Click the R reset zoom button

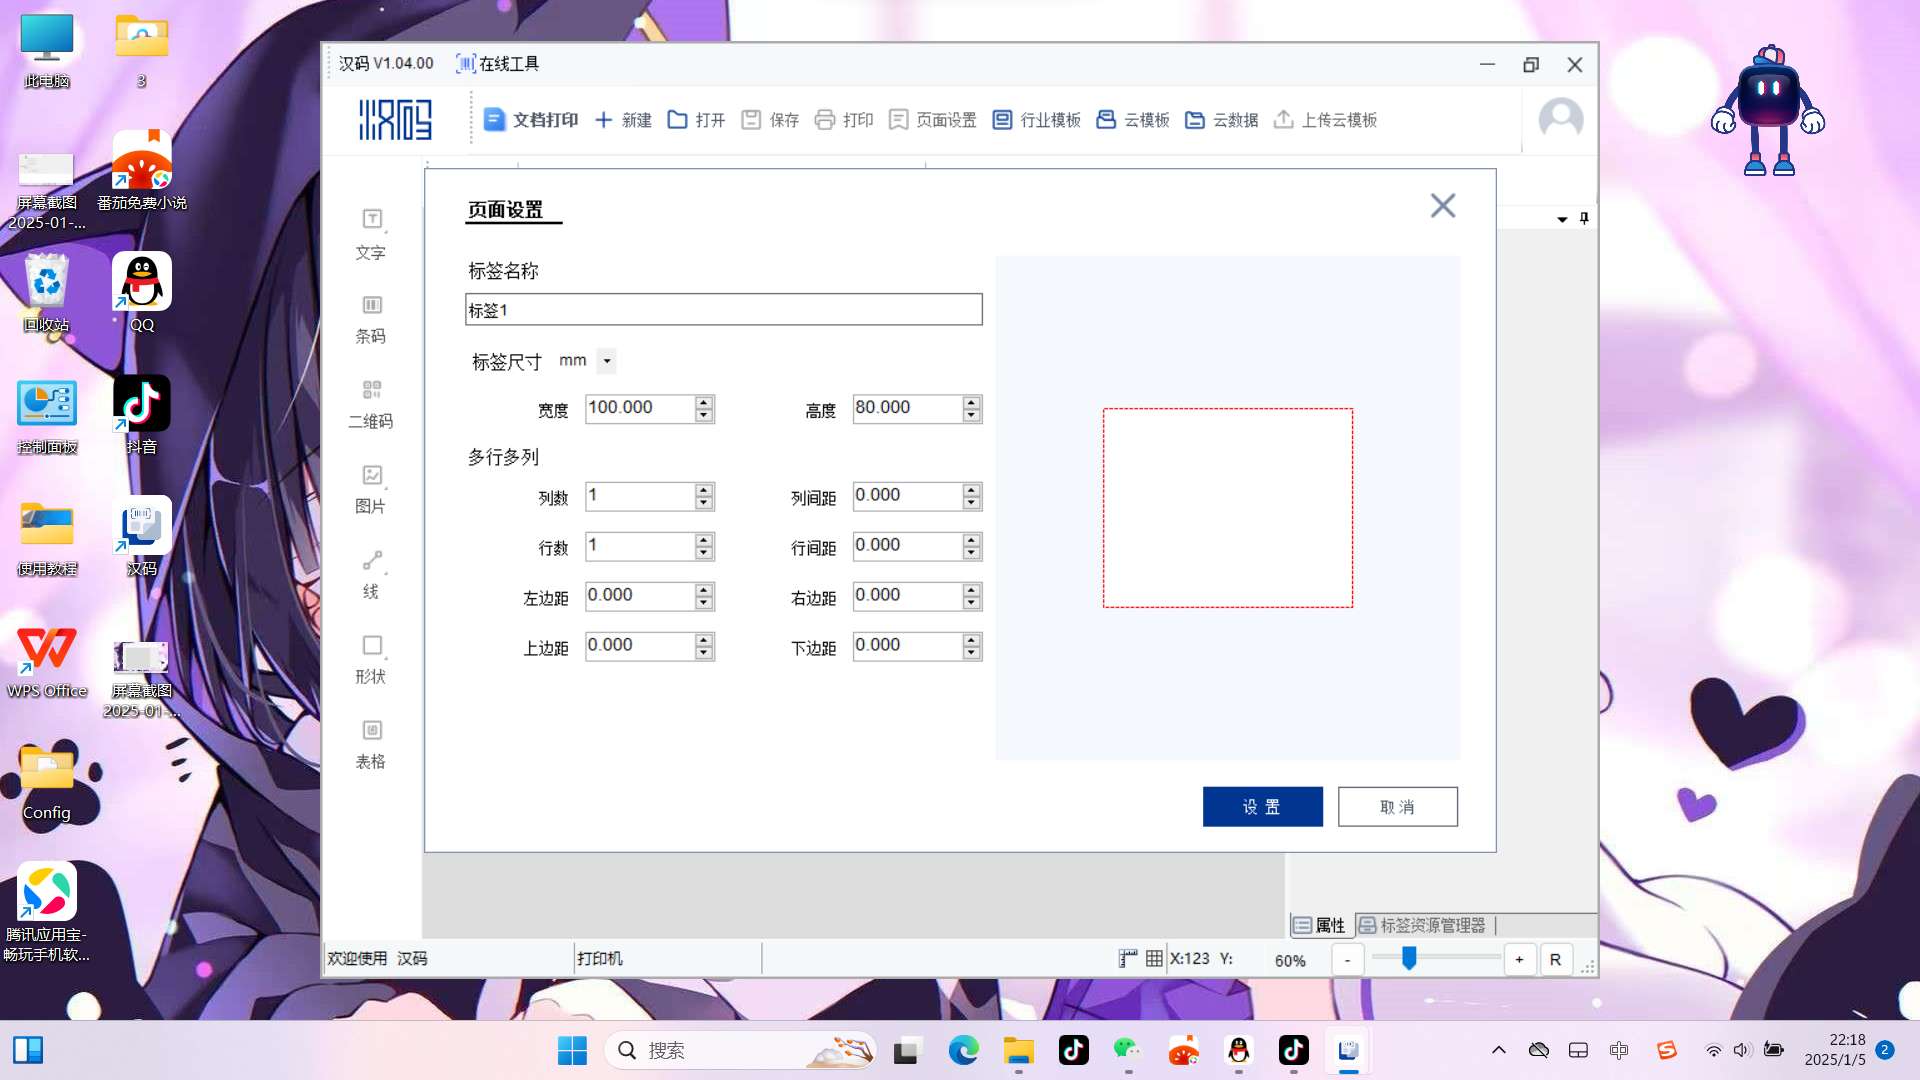[x=1555, y=960]
